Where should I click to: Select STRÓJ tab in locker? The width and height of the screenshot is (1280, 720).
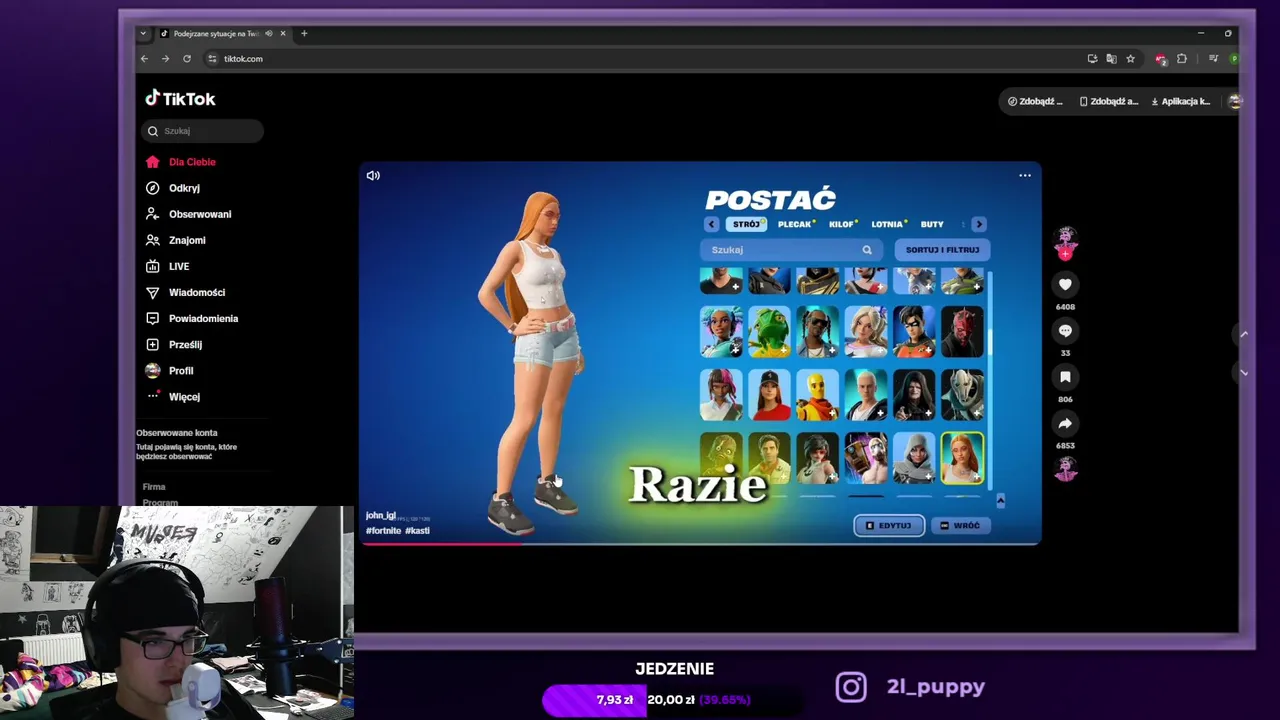[746, 224]
